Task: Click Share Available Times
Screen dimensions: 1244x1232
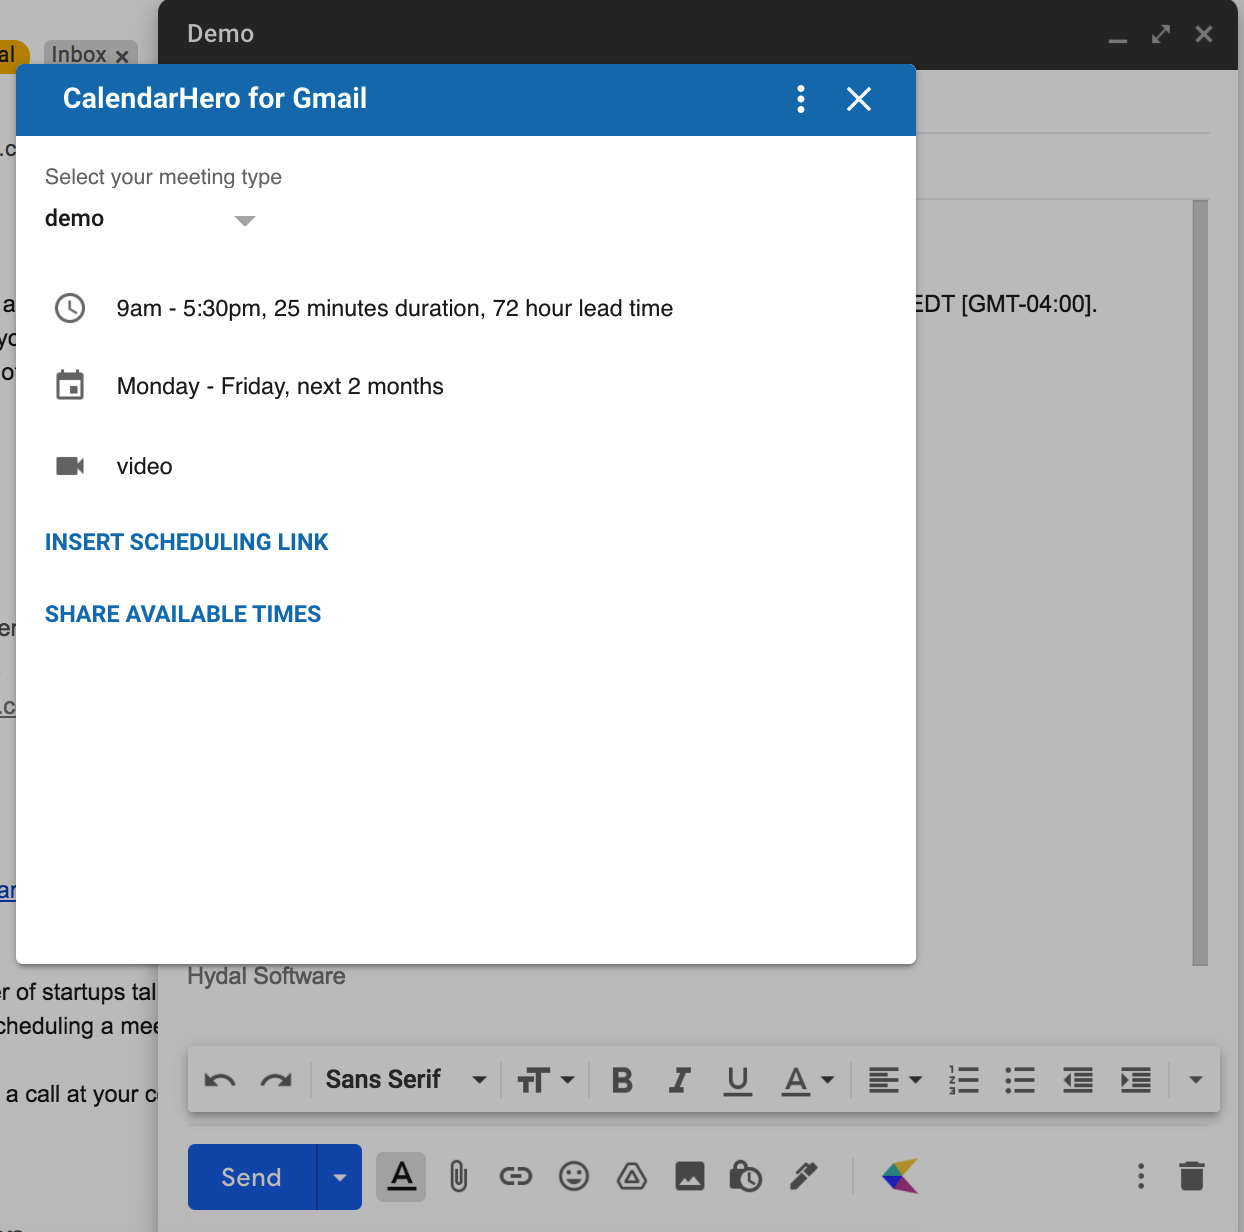Action: point(183,614)
